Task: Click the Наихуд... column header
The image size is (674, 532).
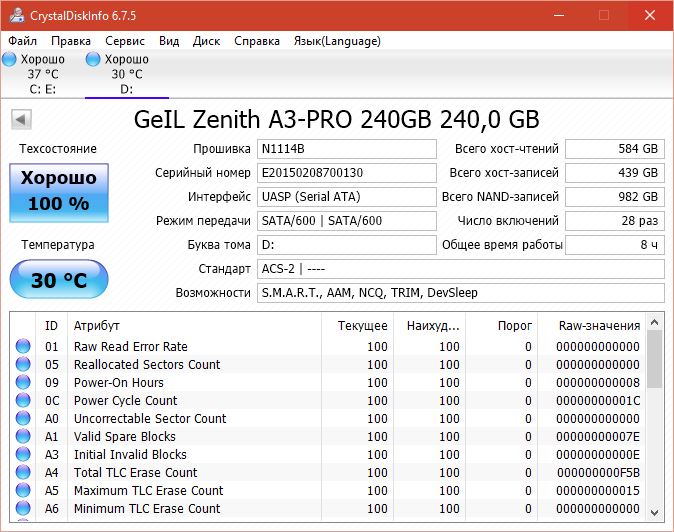Action: 430,326
